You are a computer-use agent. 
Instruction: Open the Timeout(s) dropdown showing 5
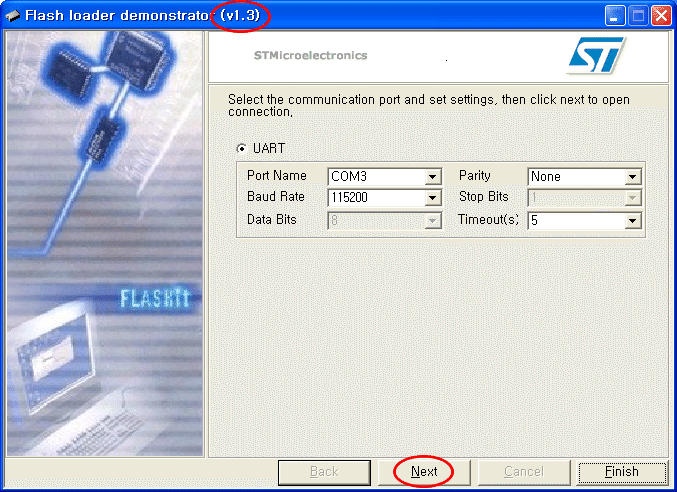tap(585, 221)
